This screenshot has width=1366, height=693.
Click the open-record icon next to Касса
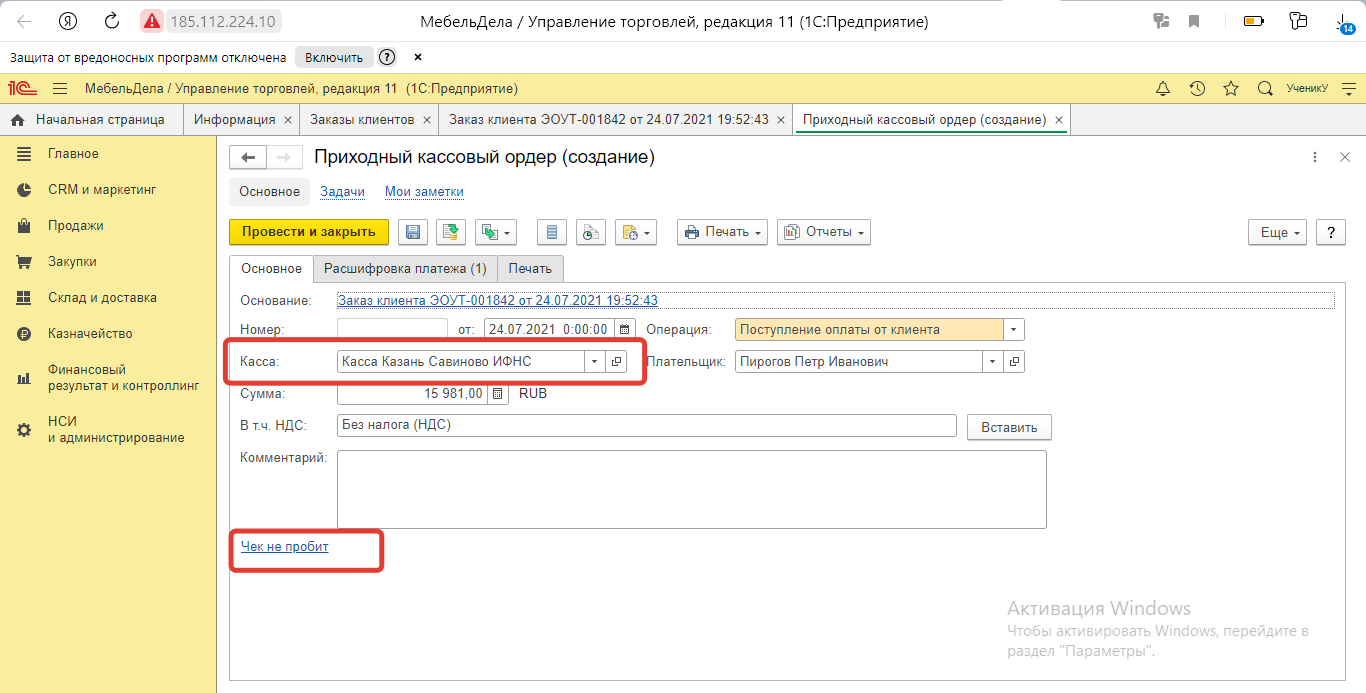coord(616,362)
